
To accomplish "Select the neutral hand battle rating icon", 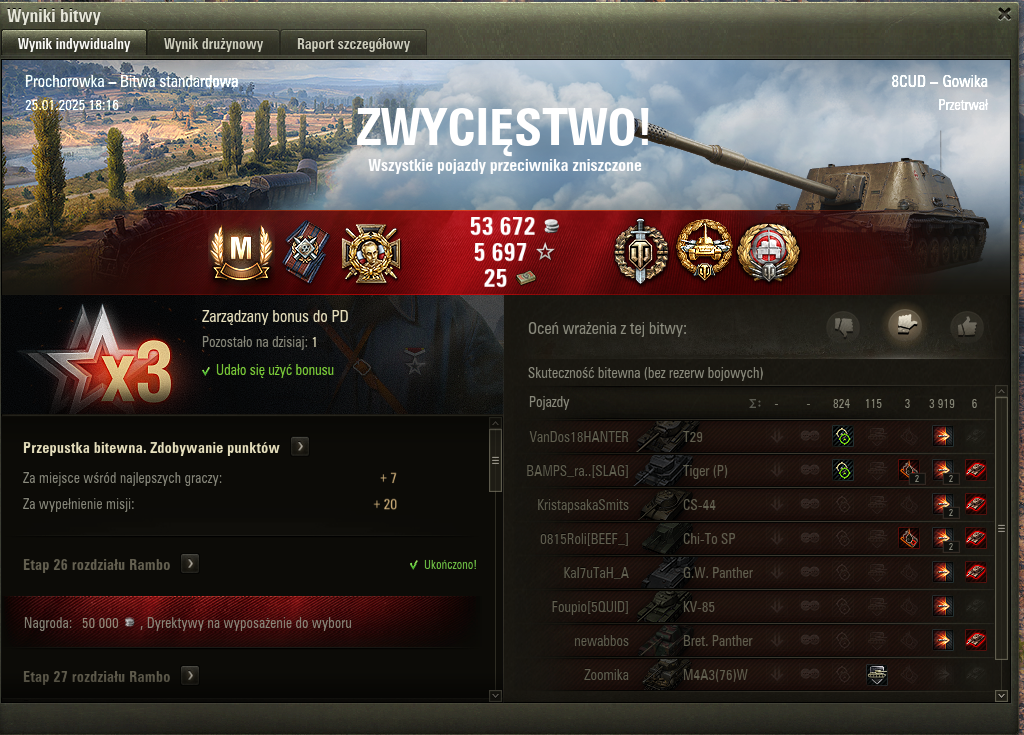I will (x=904, y=324).
